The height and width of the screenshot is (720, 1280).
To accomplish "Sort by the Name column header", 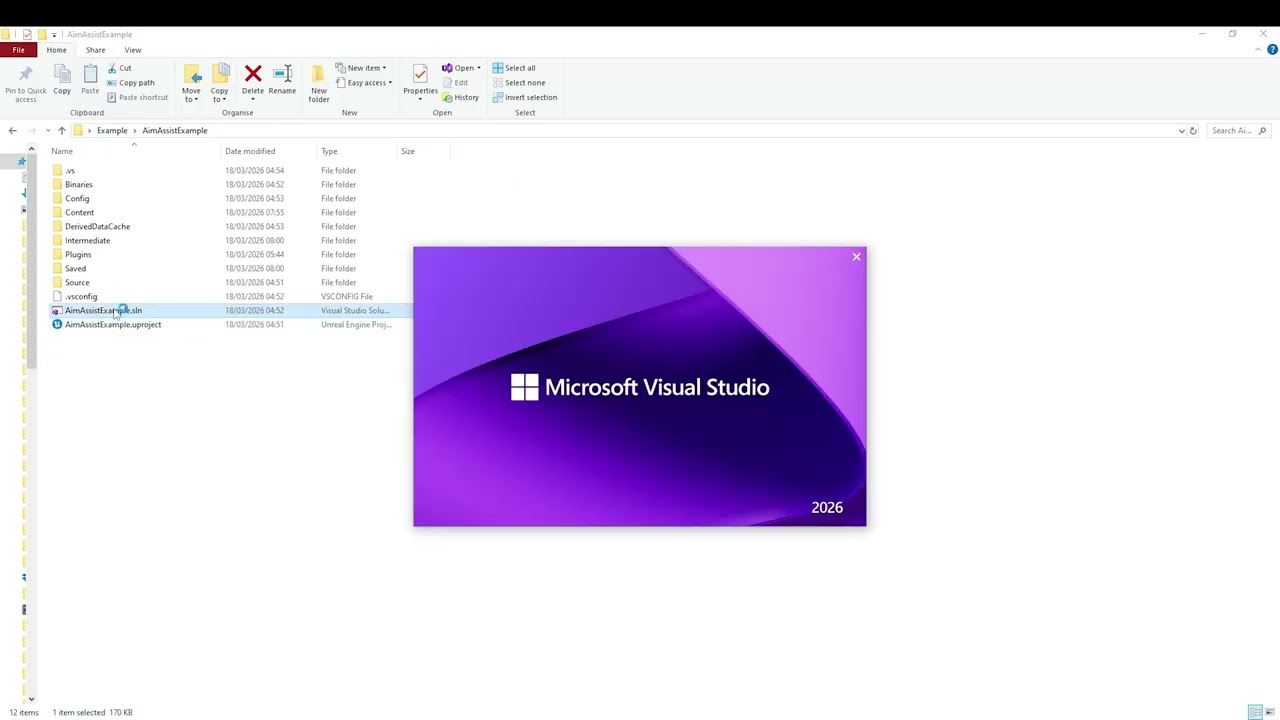I will pos(134,151).
